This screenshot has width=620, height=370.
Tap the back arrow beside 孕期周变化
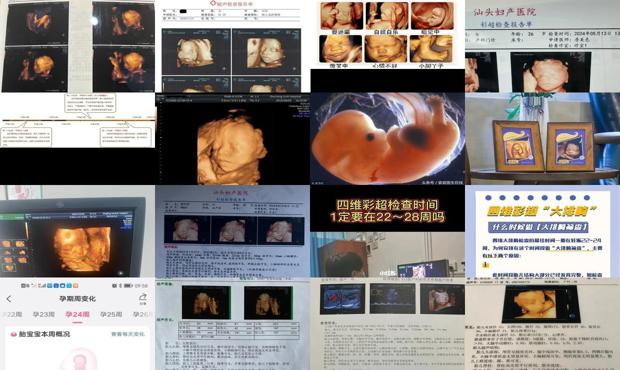(x=9, y=299)
